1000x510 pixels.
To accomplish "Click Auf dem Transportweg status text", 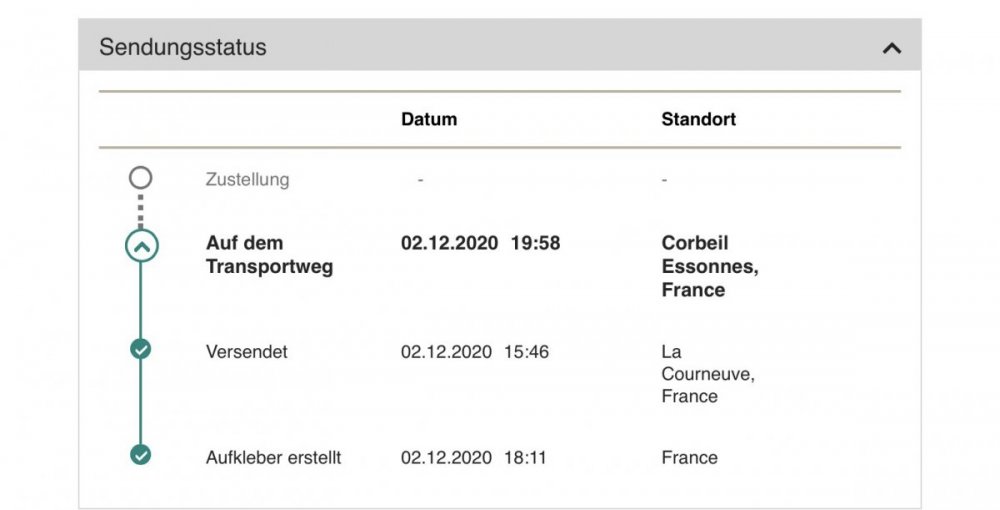I will (269, 254).
